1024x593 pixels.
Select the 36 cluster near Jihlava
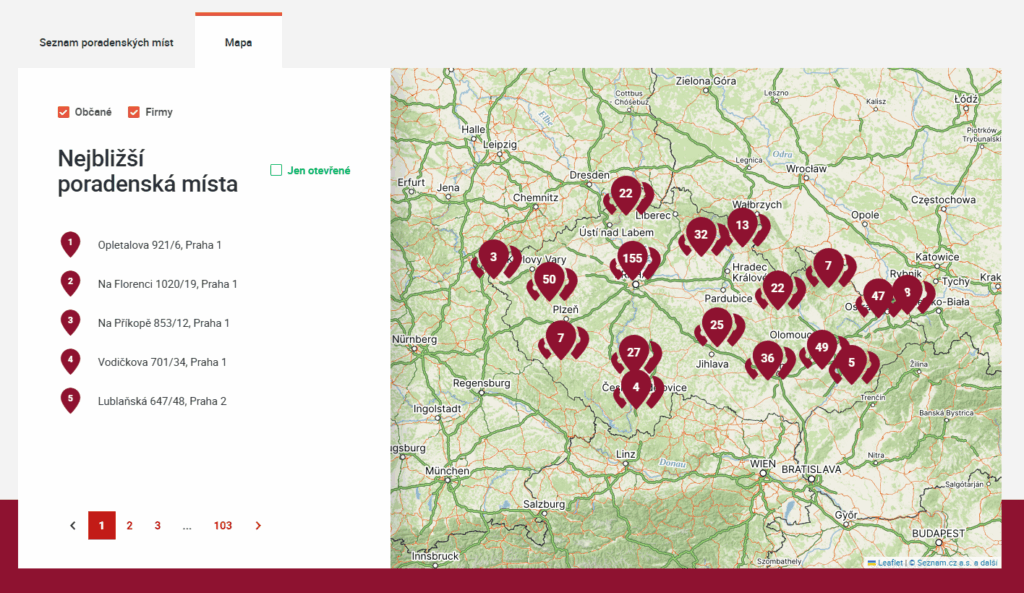769,356
